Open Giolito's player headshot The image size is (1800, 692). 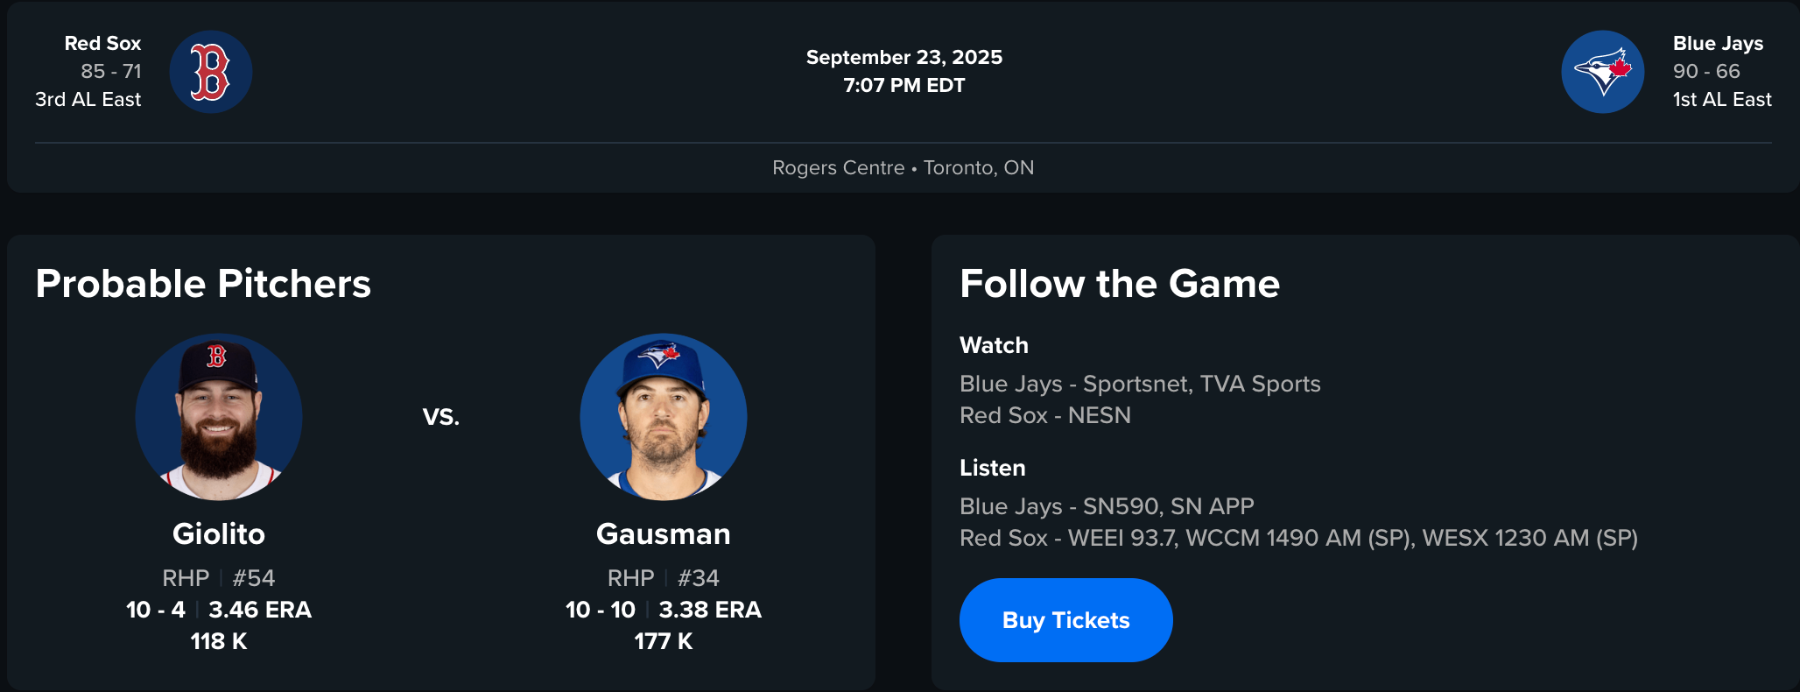(x=219, y=417)
